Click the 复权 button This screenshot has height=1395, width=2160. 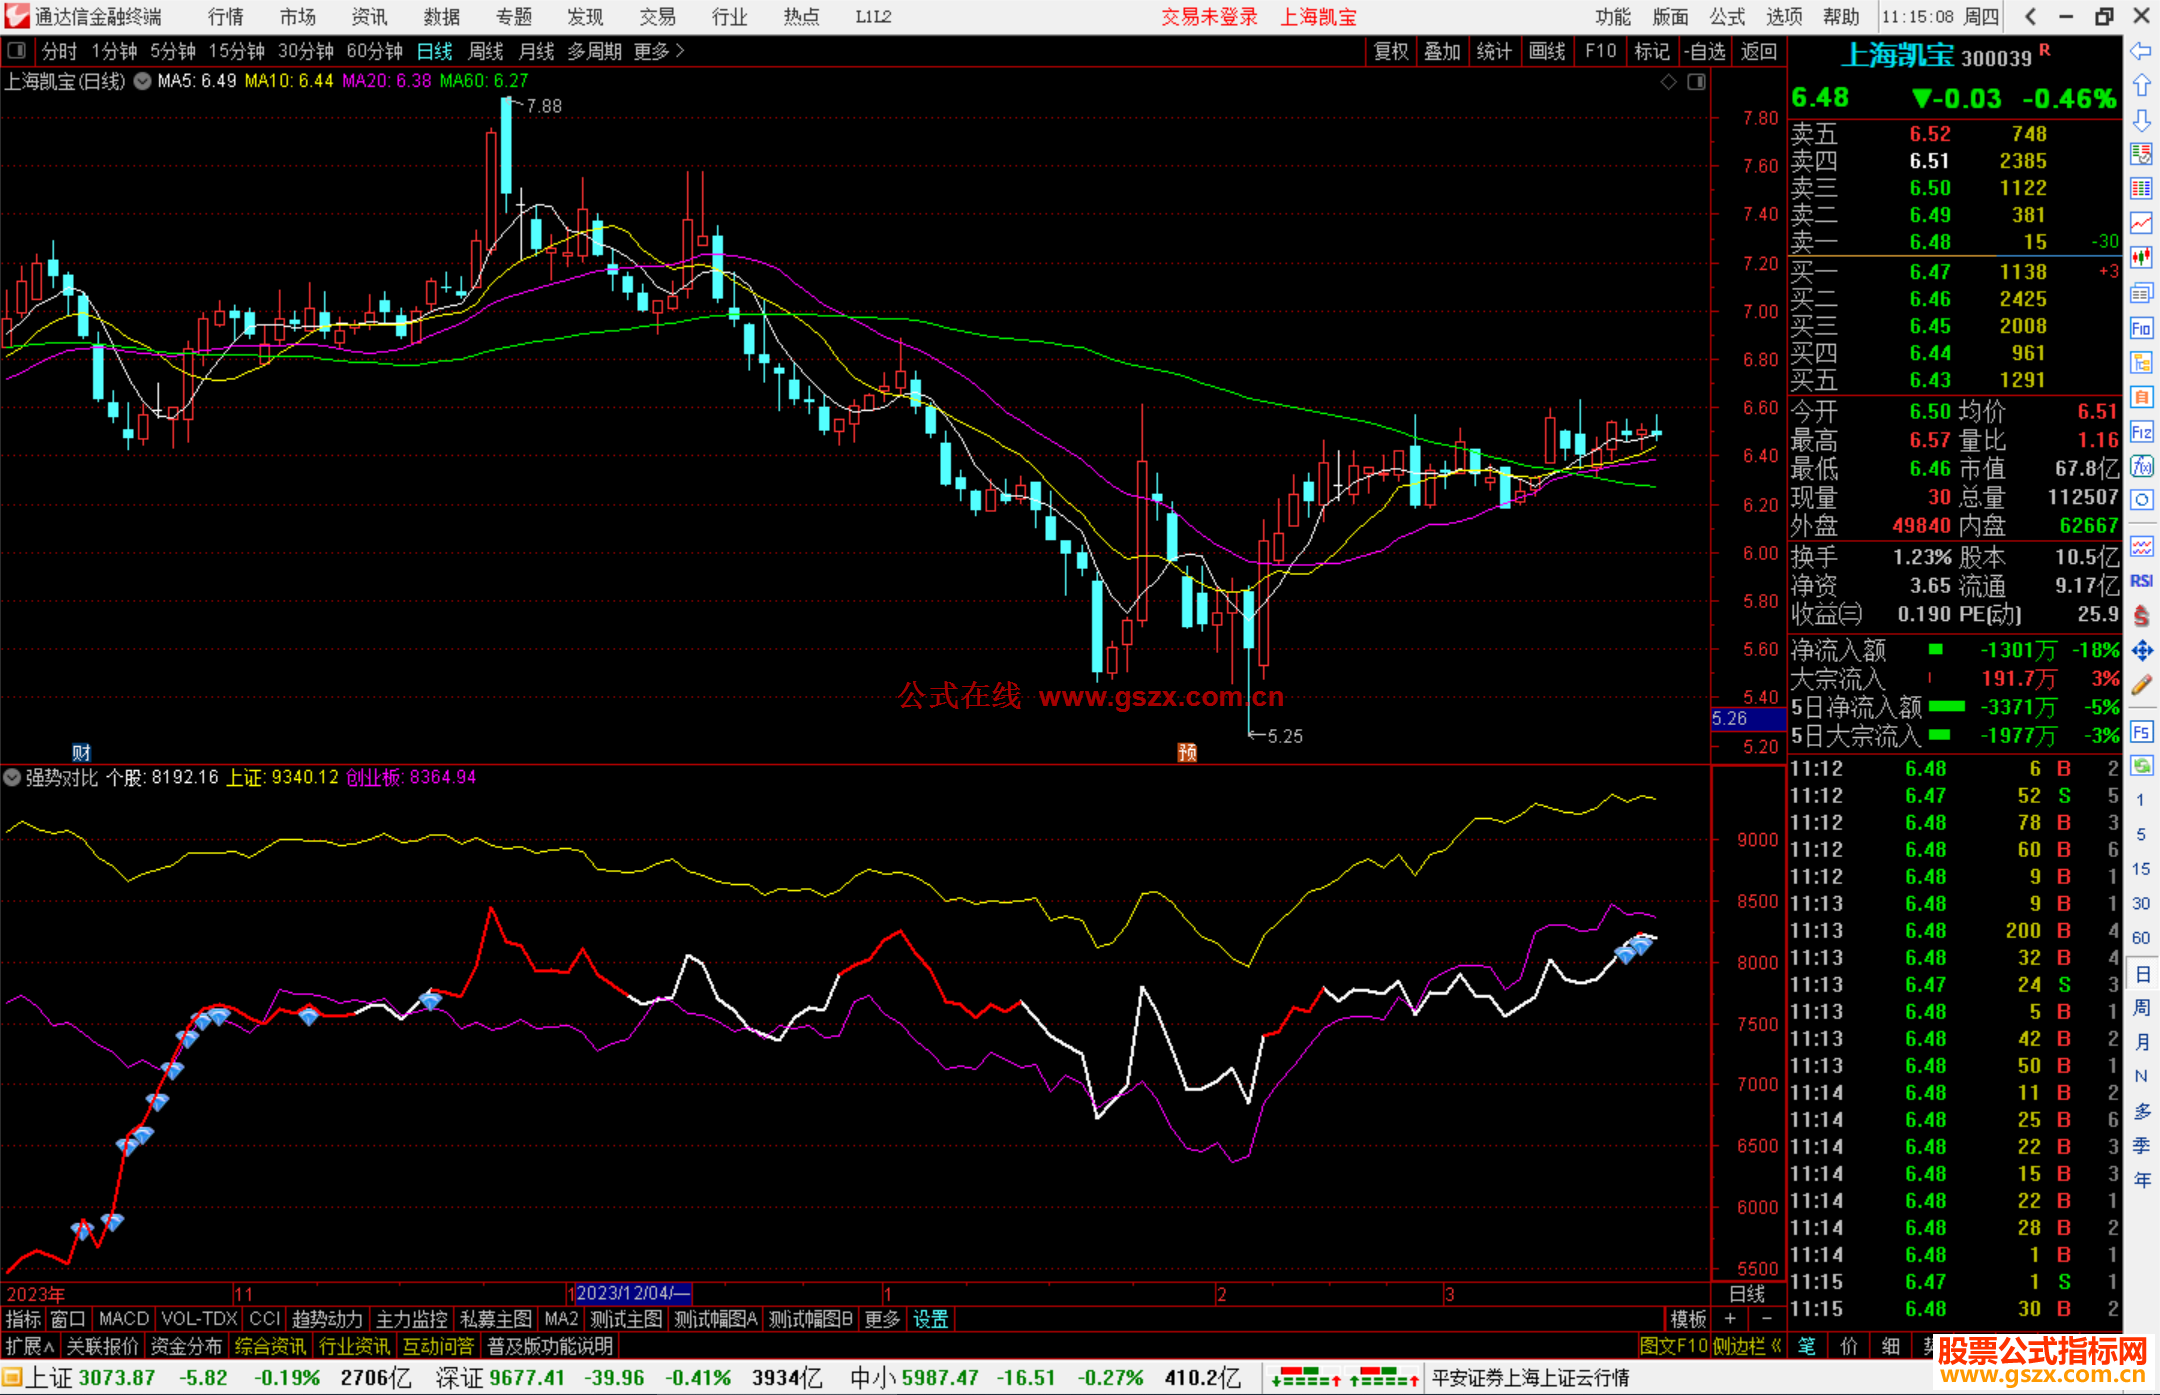[1391, 51]
